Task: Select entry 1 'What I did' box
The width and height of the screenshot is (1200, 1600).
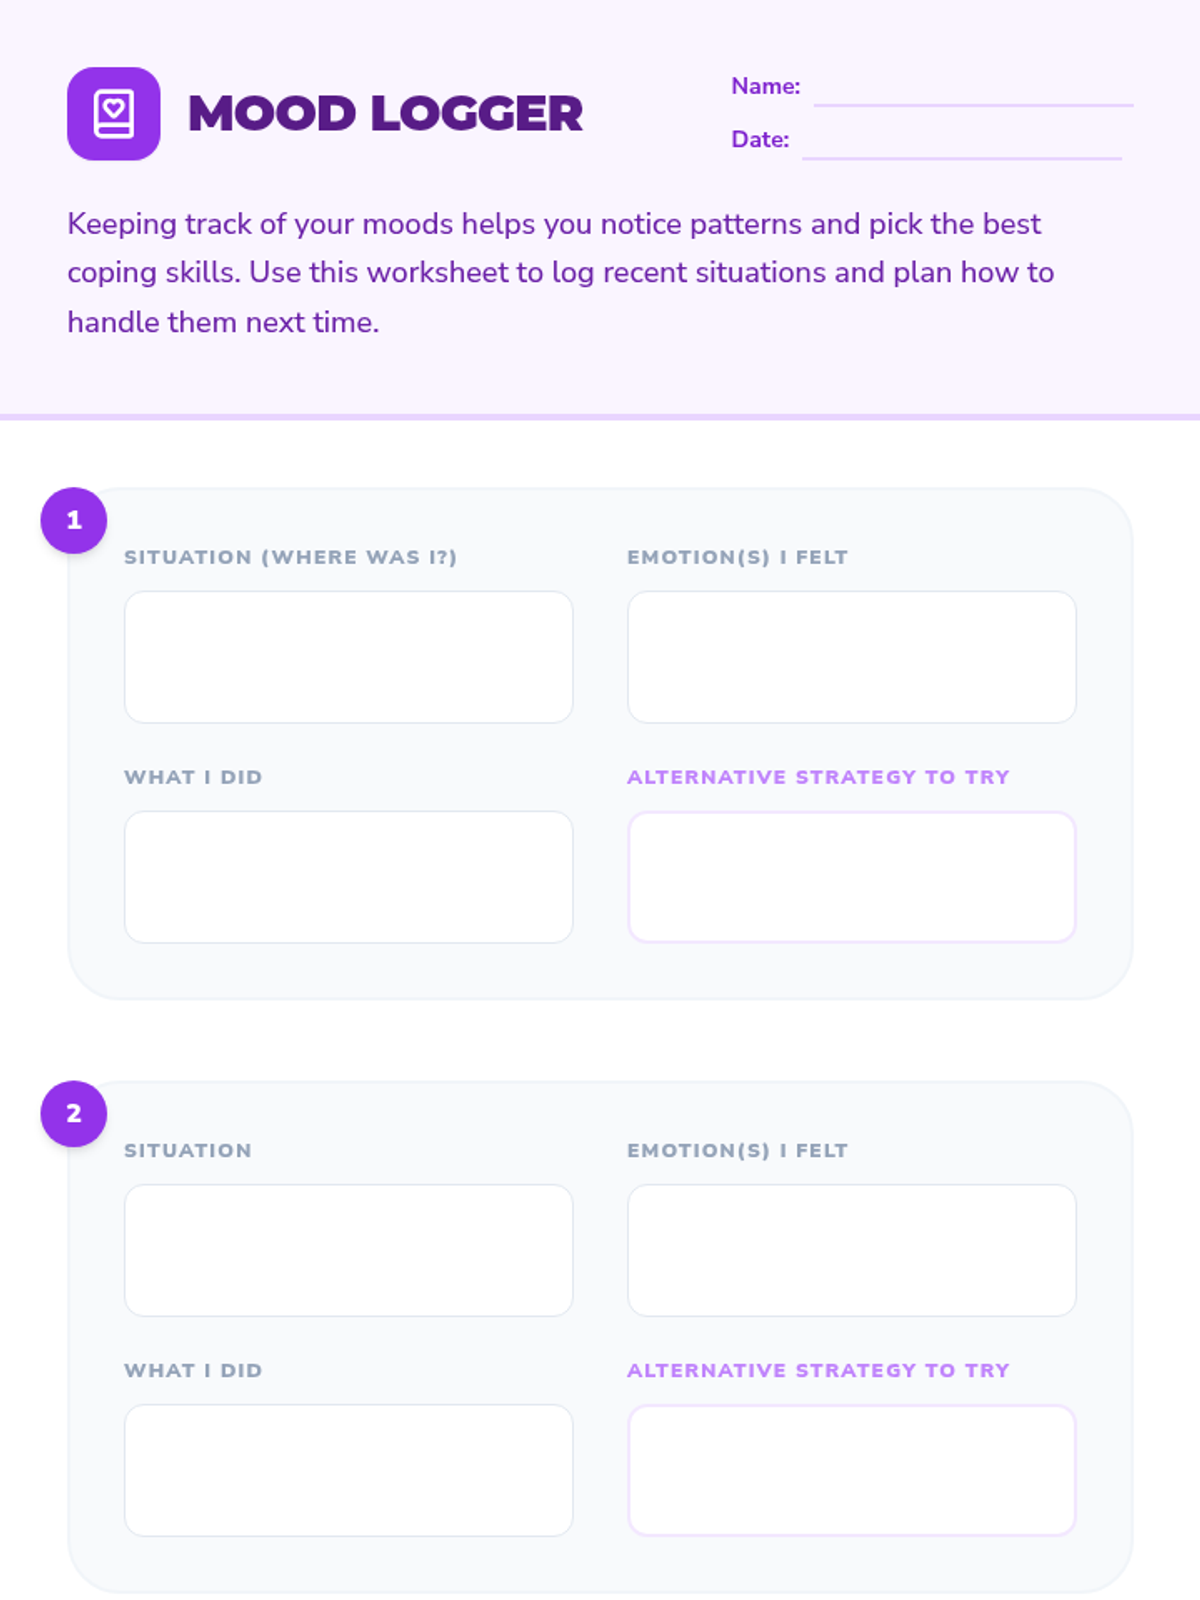Action: (348, 877)
